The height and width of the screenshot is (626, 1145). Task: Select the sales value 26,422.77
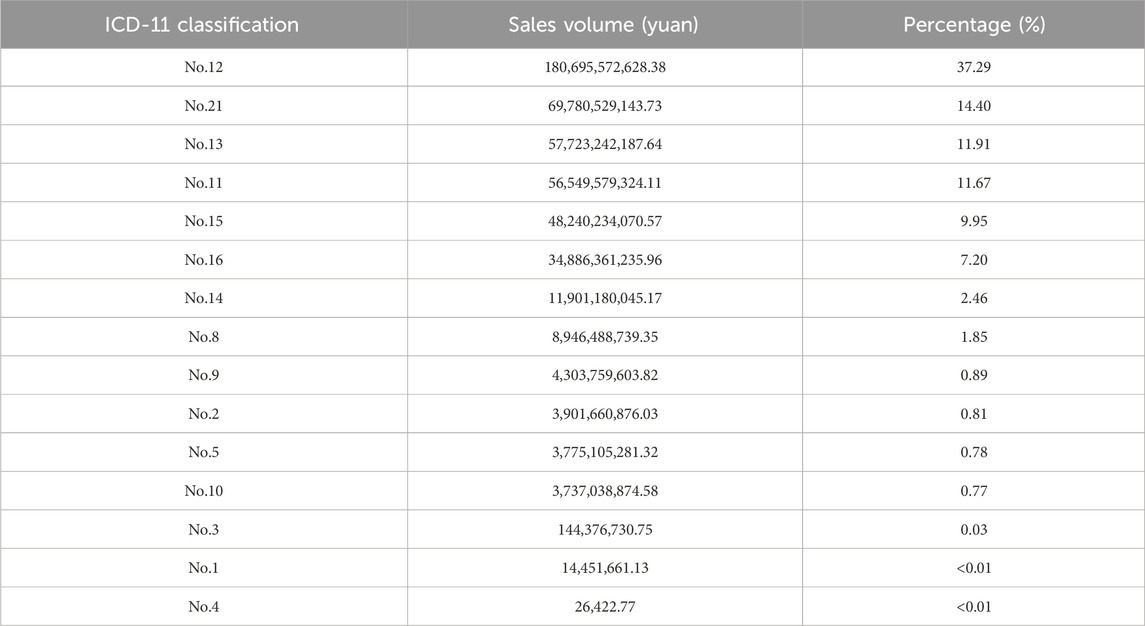click(605, 606)
